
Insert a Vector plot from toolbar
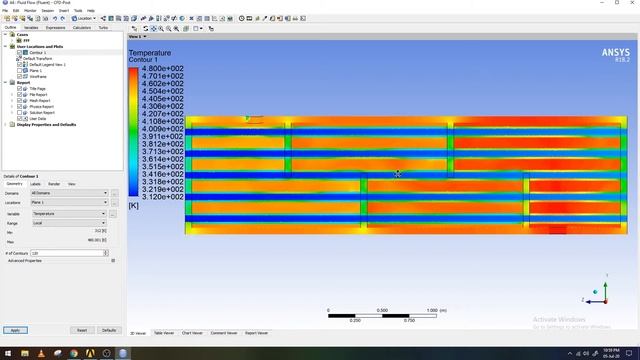pos(103,18)
